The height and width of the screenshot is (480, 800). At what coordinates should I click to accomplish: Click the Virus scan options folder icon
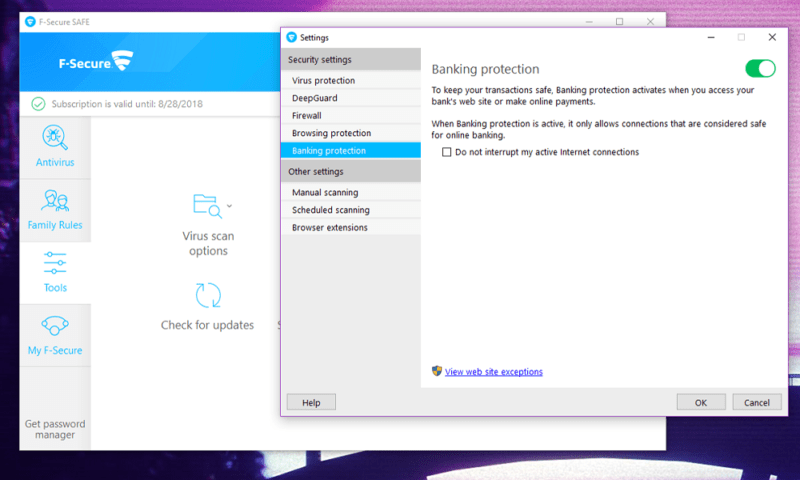206,206
